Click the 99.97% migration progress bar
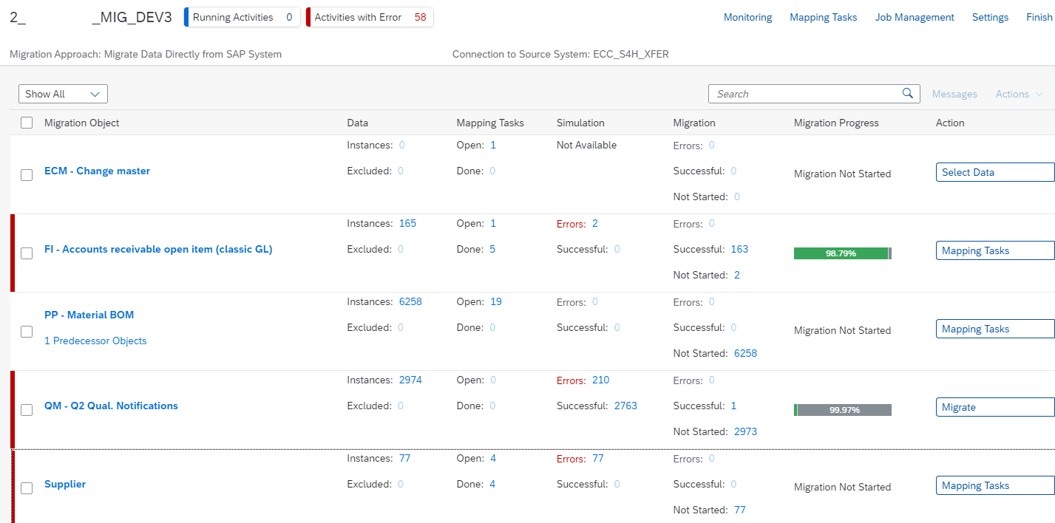 click(x=842, y=410)
